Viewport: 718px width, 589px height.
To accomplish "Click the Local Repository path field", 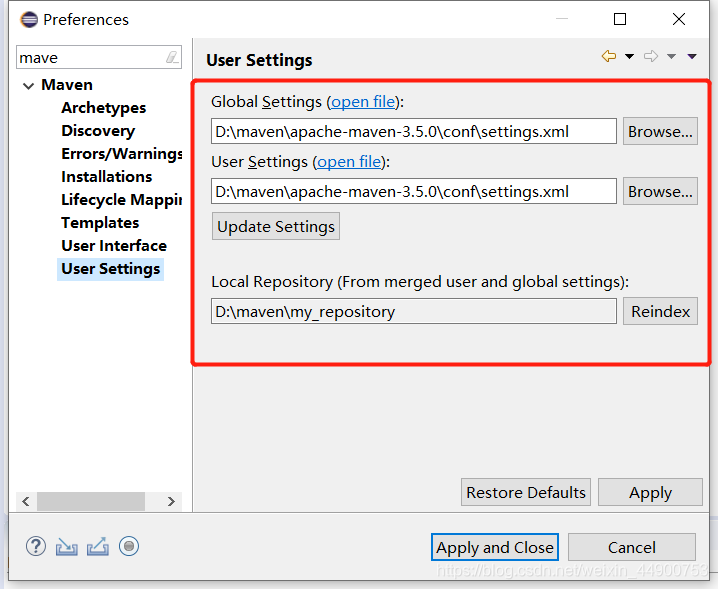I will 414,311.
